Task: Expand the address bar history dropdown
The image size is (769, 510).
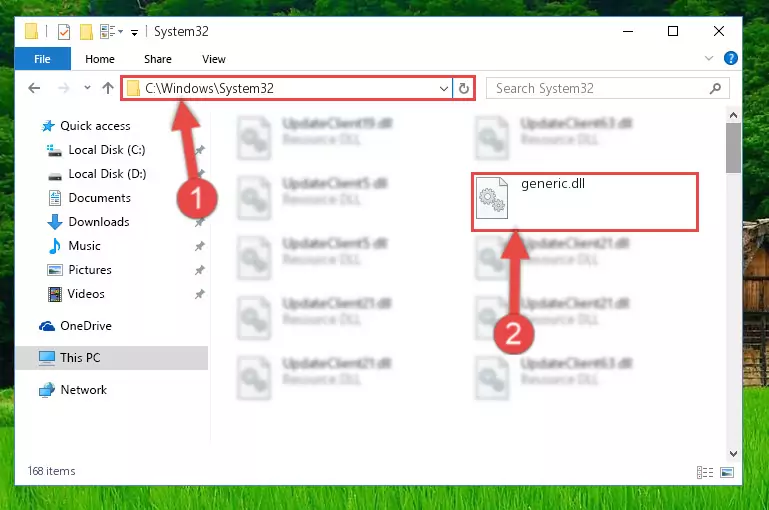Action: pyautogui.click(x=444, y=89)
